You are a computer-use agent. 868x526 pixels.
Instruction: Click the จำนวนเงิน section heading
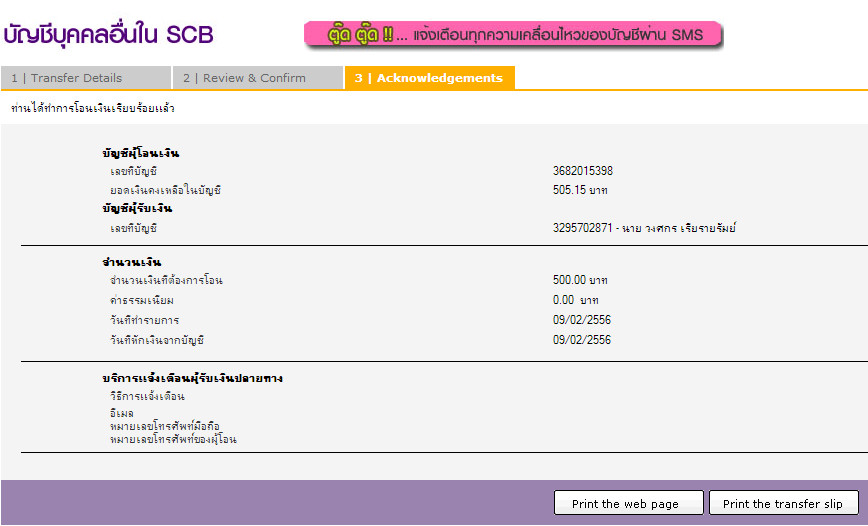(x=132, y=262)
